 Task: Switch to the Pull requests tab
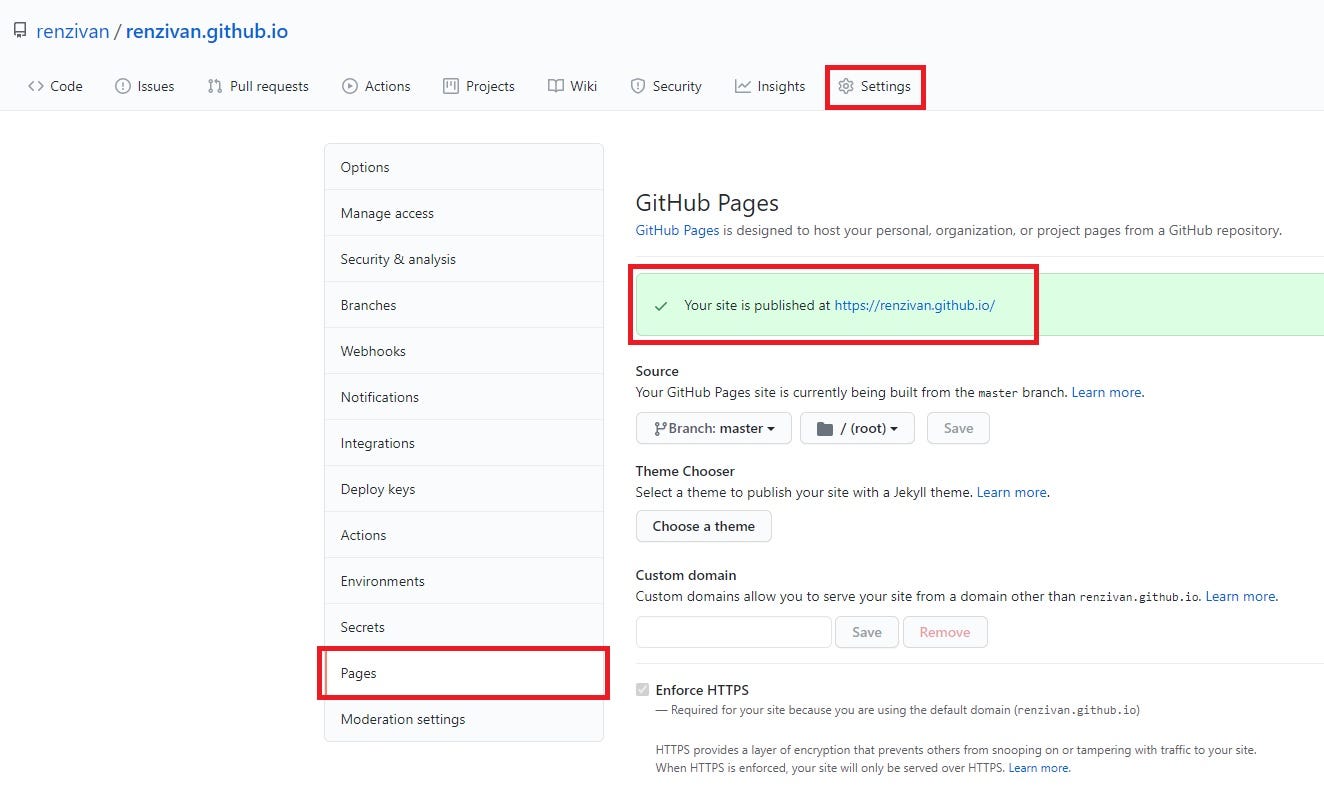coord(258,86)
